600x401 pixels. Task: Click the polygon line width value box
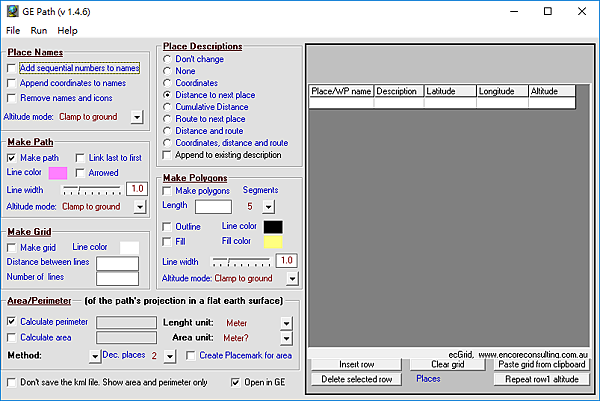tap(287, 261)
